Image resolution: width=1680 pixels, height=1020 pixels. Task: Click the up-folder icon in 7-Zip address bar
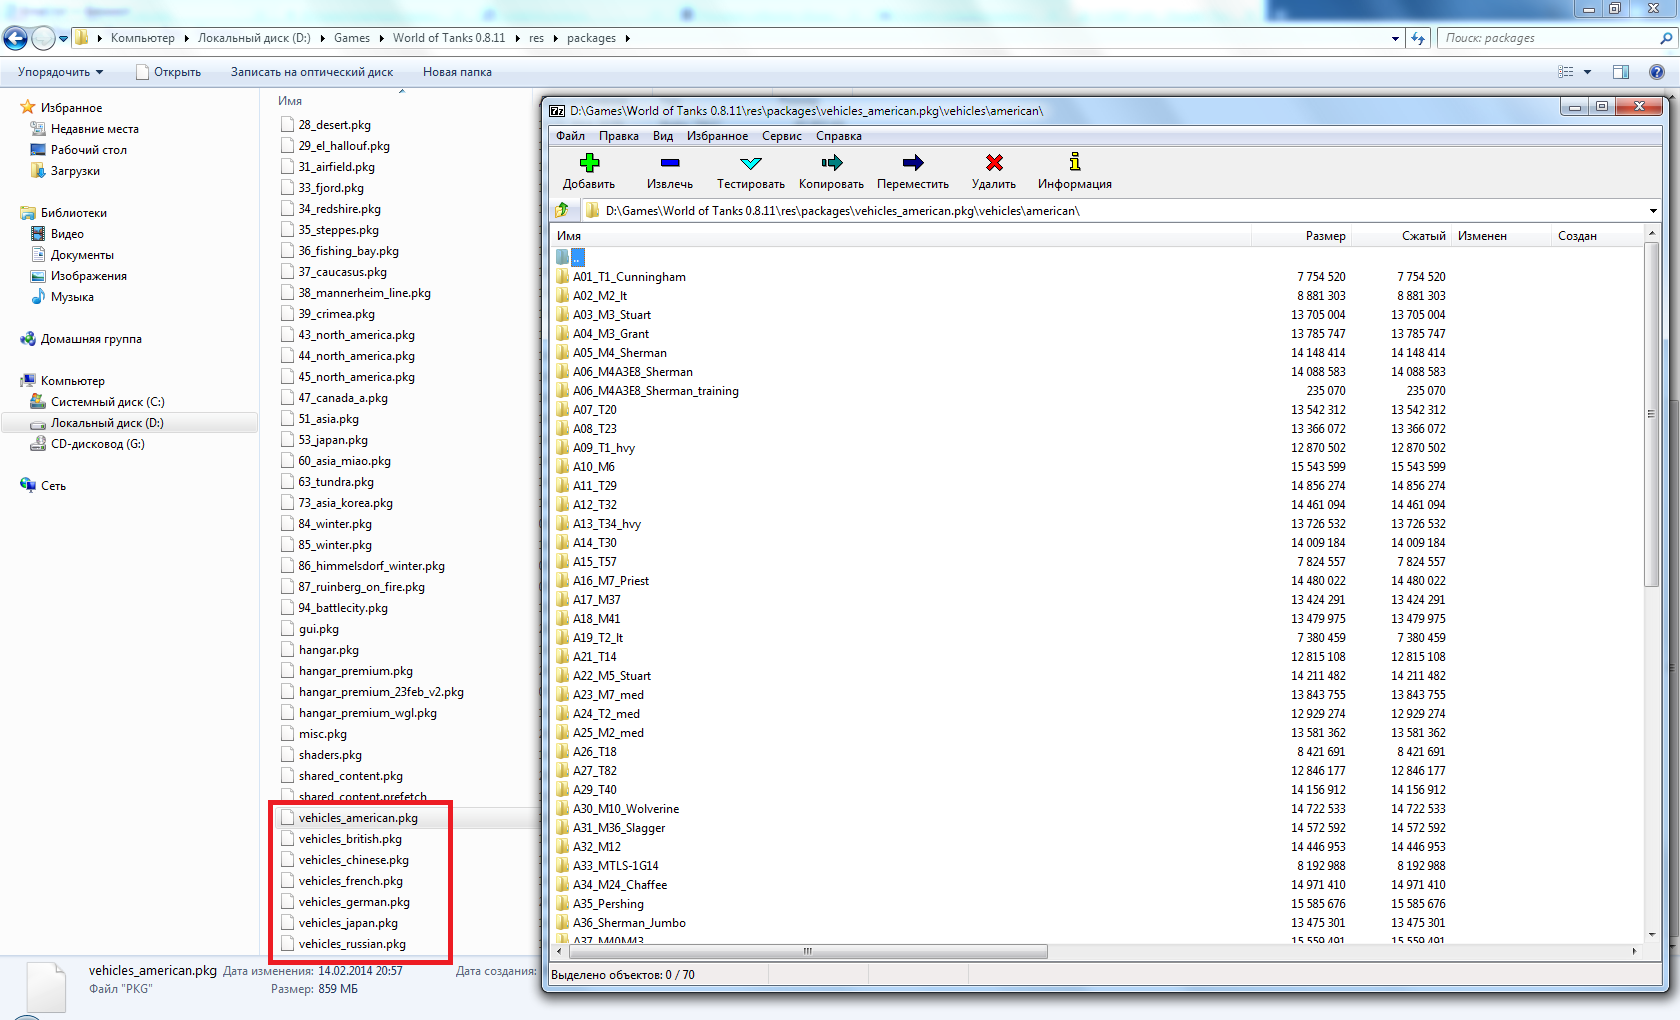[562, 210]
